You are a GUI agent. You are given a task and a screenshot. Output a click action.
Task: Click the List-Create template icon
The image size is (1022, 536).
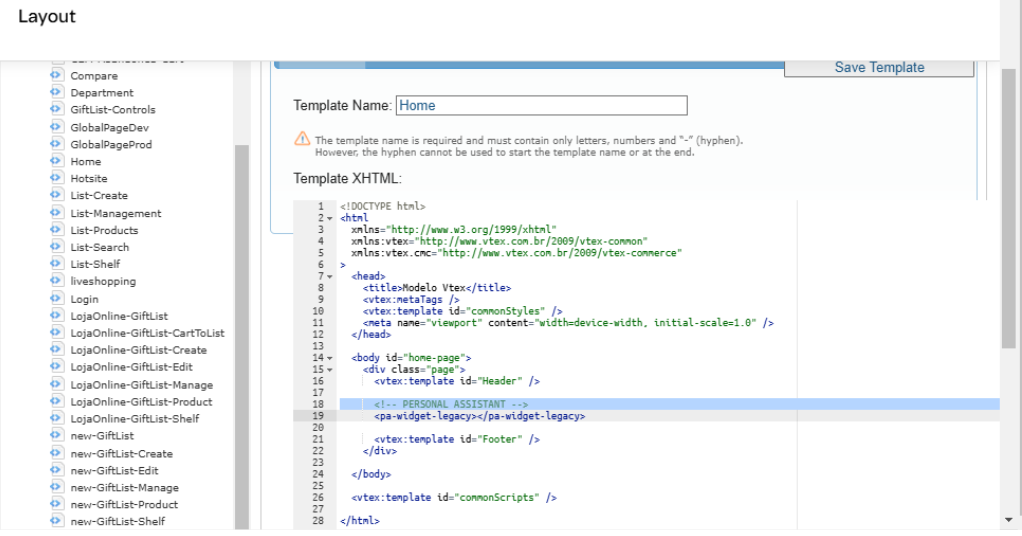(56, 194)
